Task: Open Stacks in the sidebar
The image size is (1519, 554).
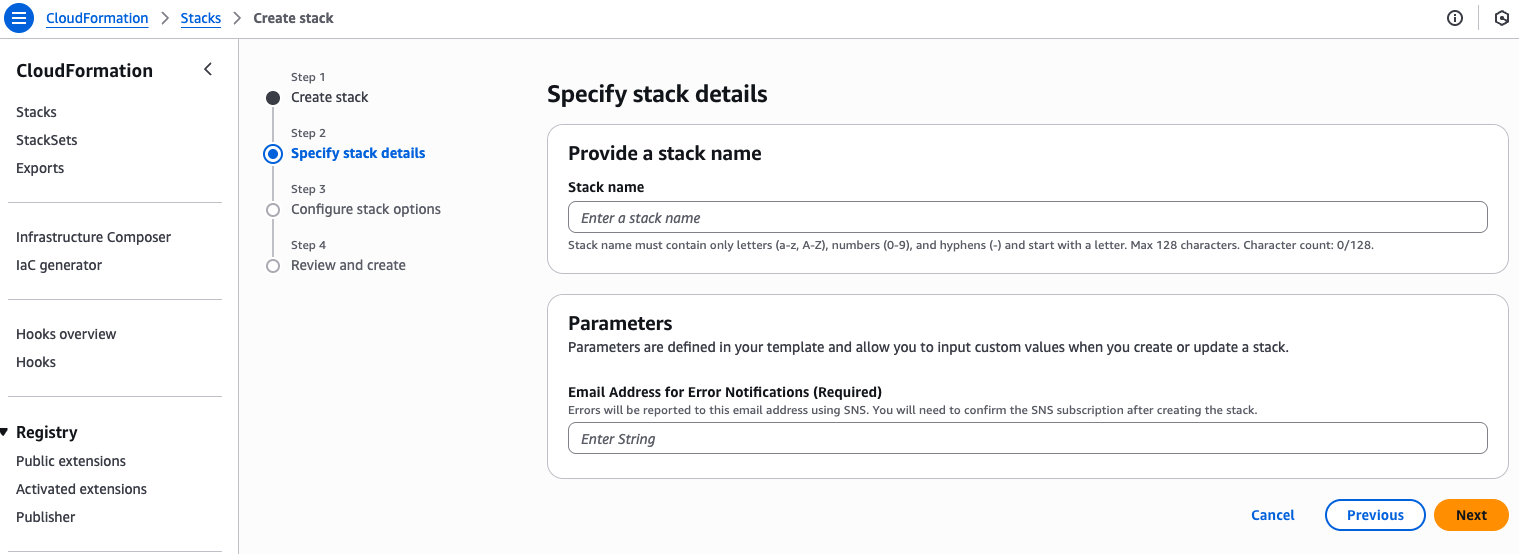Action: pos(36,112)
